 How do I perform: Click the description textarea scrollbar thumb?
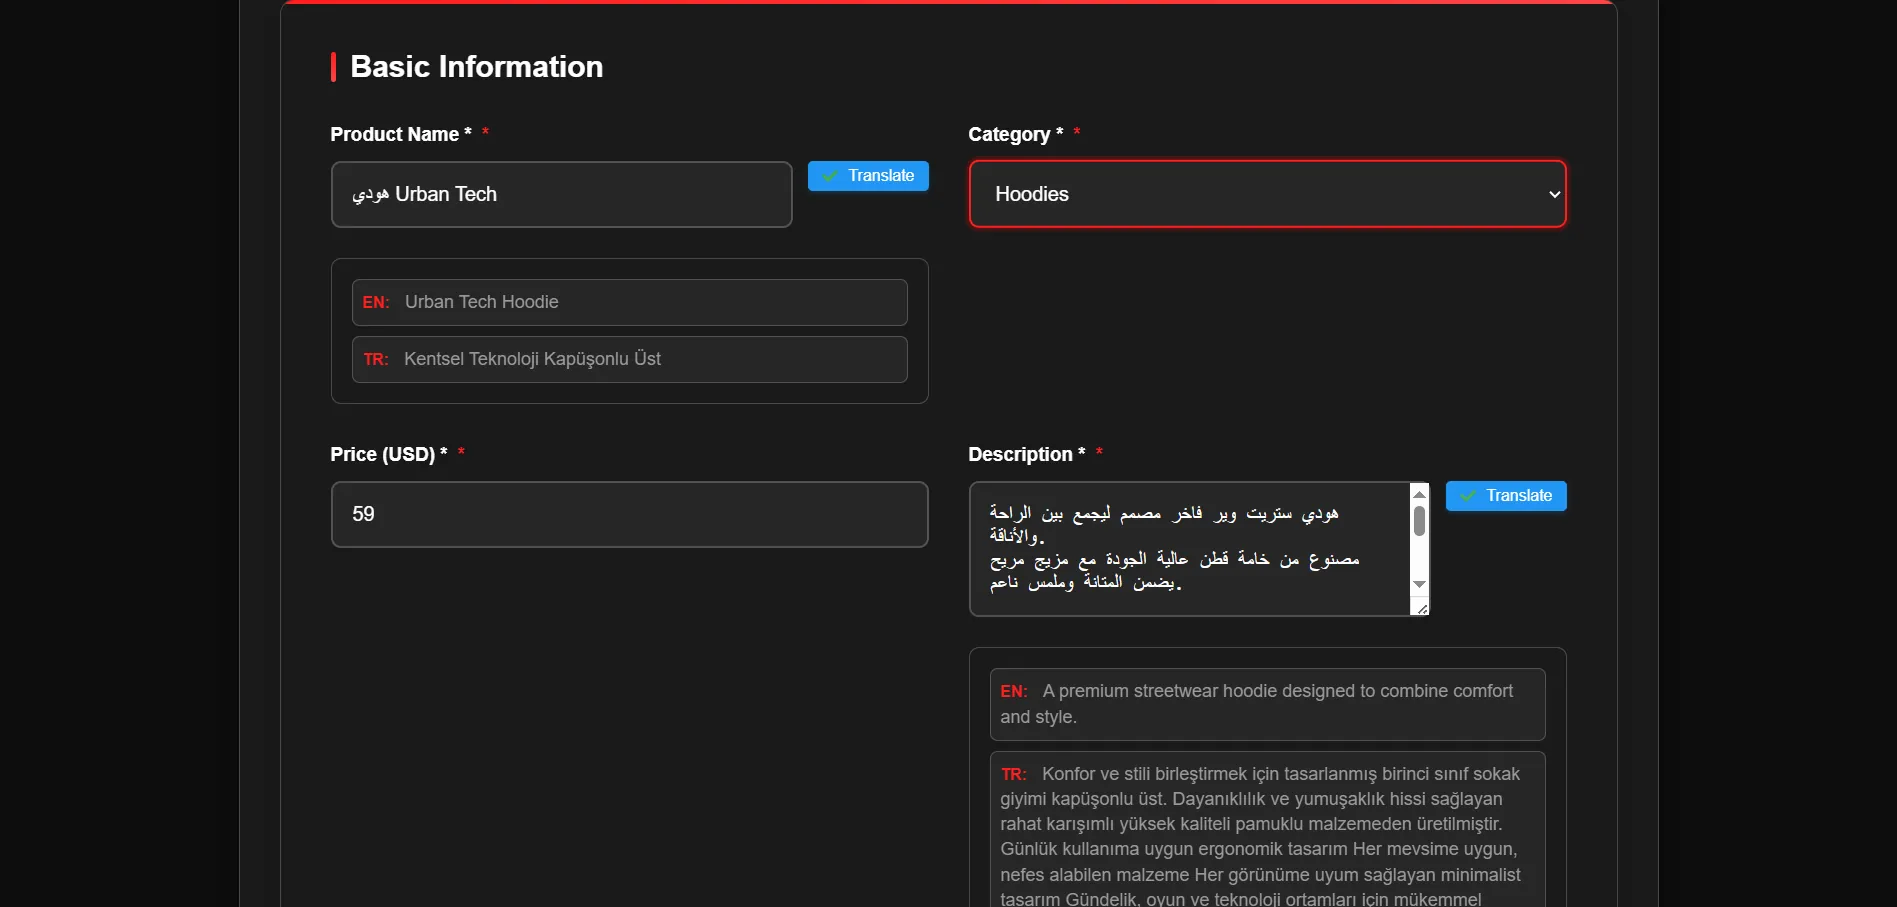[1419, 521]
